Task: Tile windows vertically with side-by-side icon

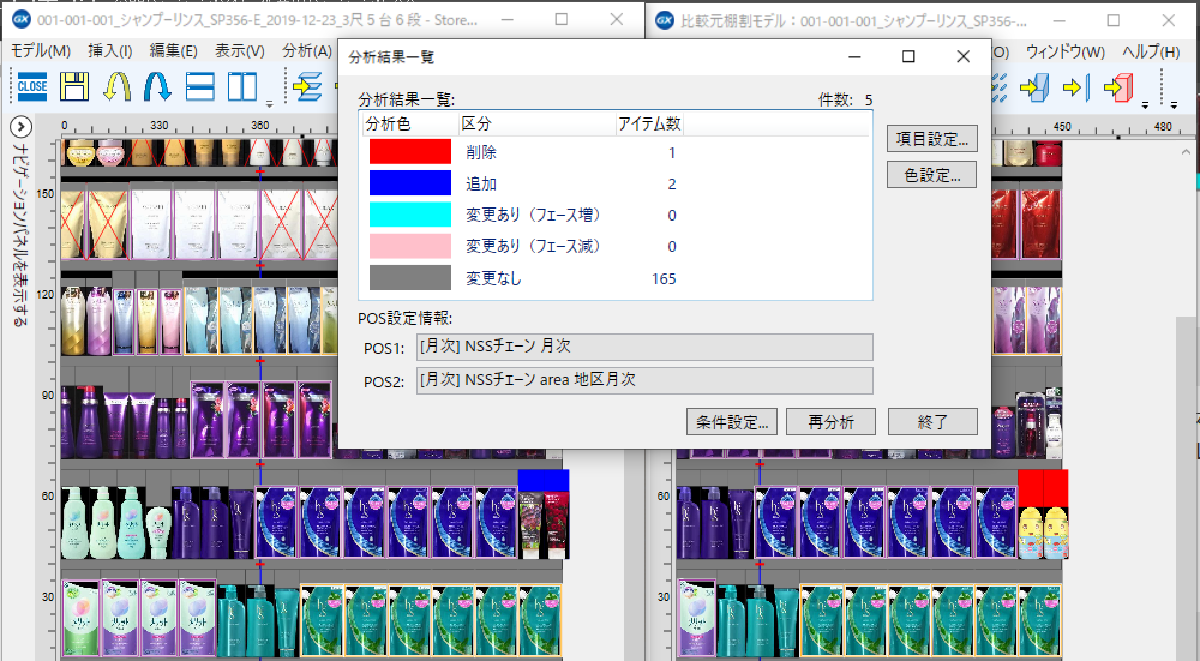Action: [x=241, y=87]
